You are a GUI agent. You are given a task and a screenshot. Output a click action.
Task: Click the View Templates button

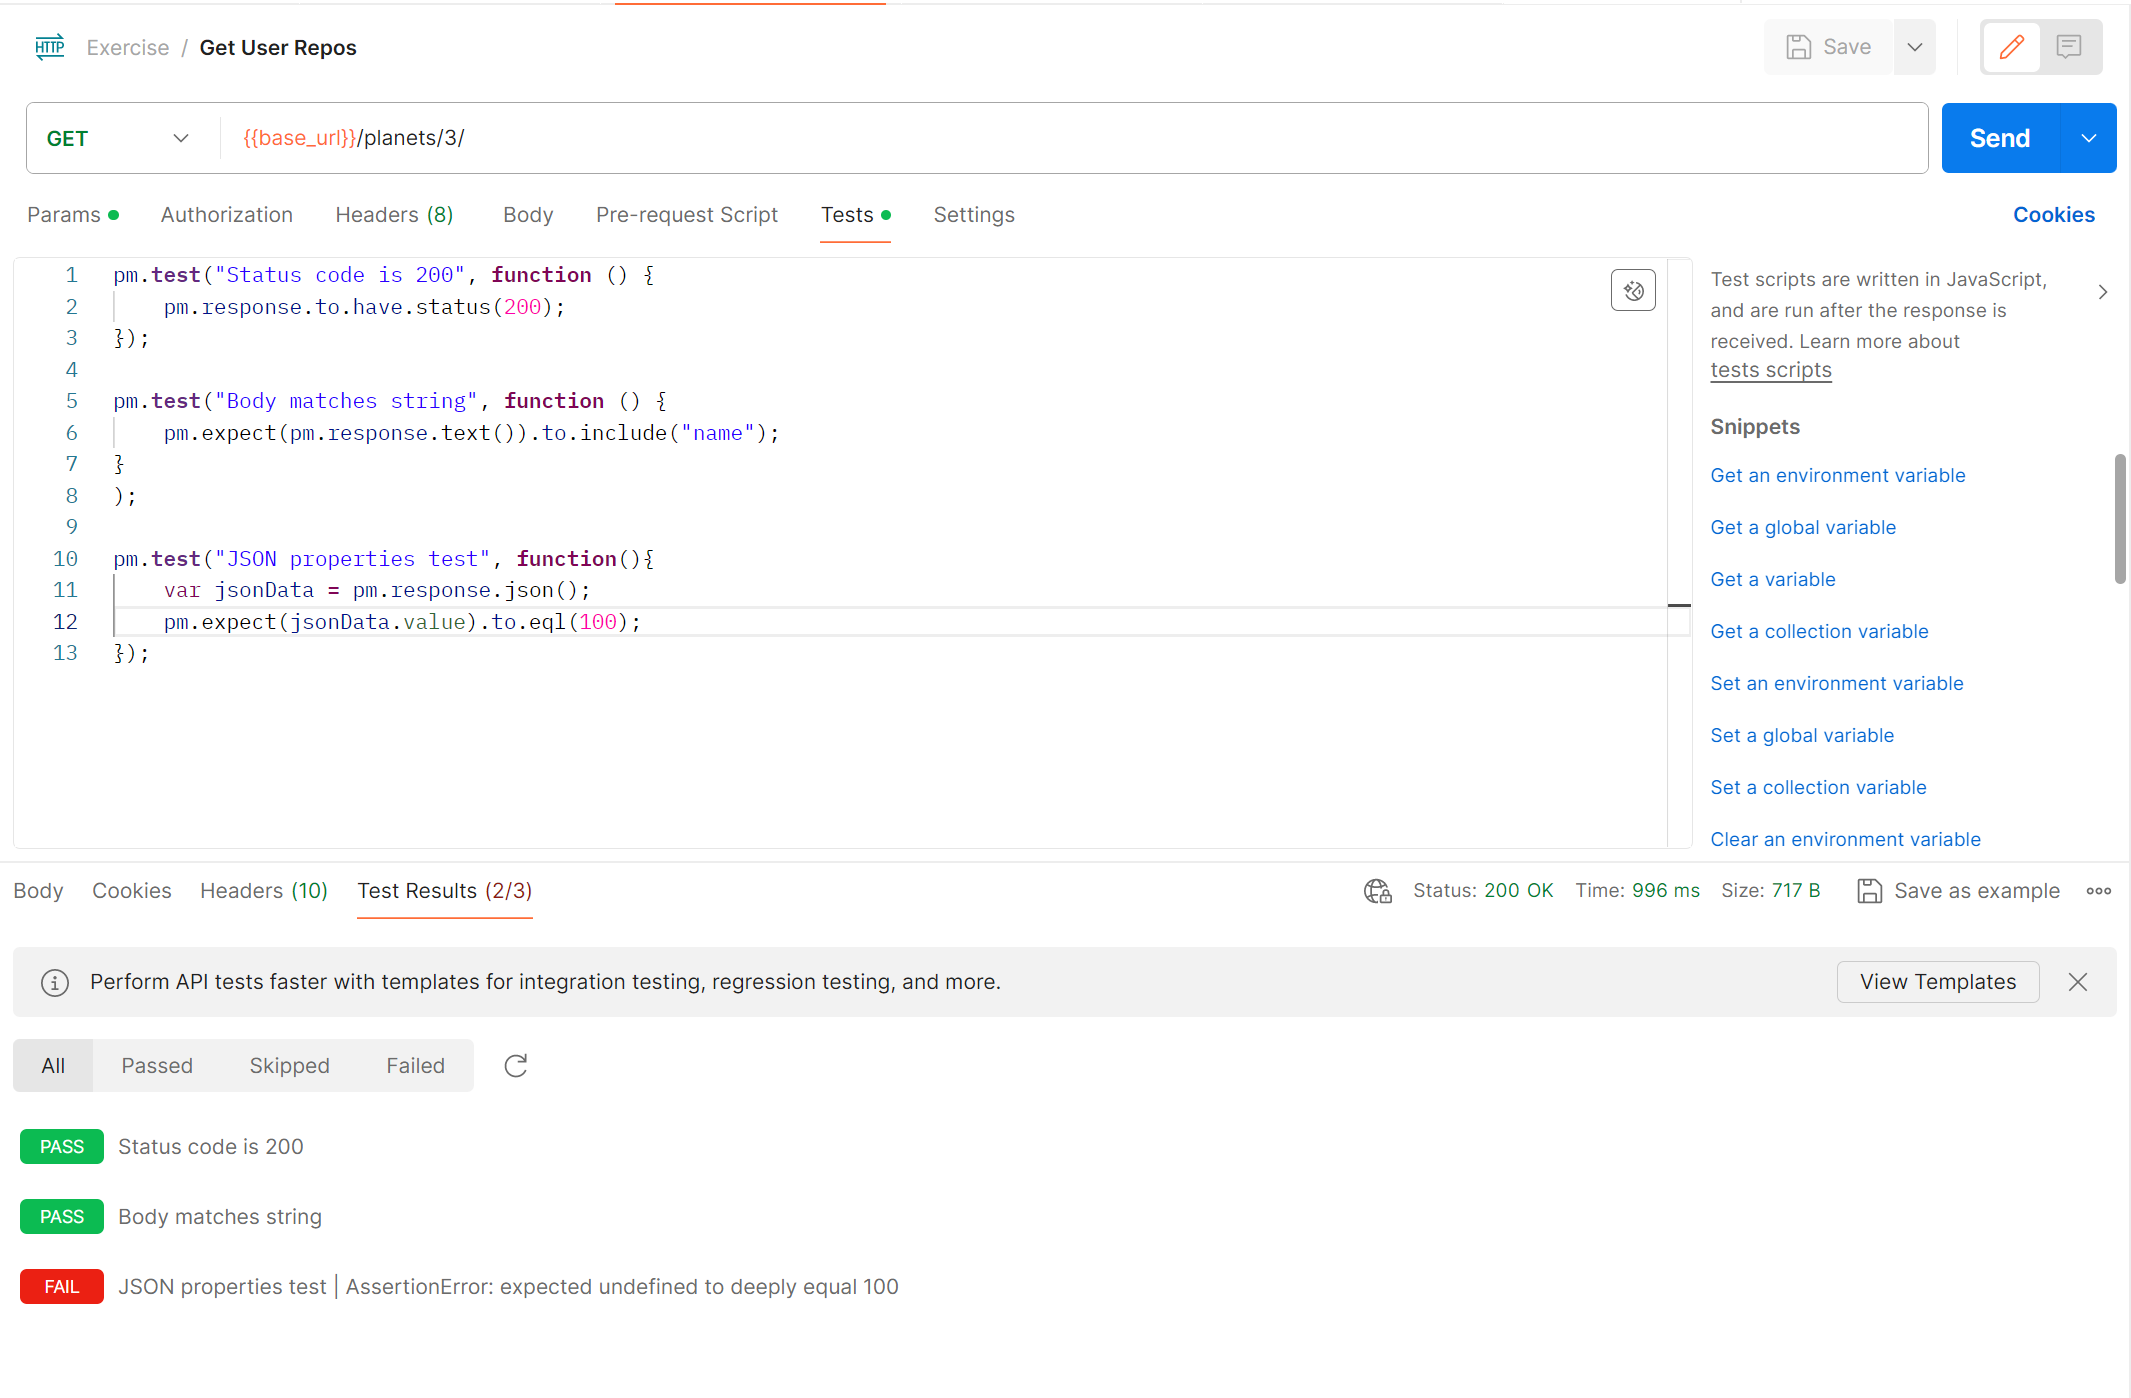point(1937,982)
